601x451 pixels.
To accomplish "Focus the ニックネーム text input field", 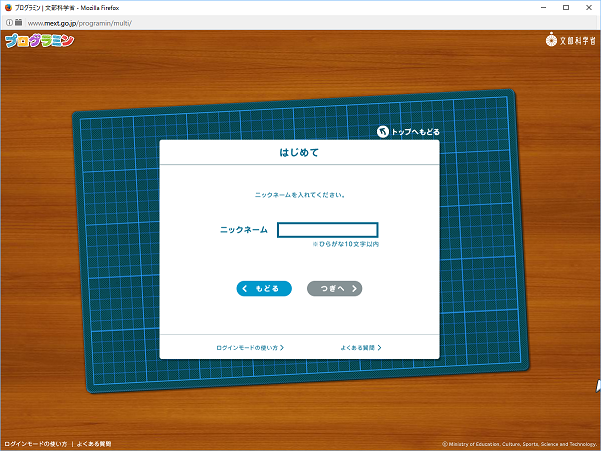I will [328, 230].
